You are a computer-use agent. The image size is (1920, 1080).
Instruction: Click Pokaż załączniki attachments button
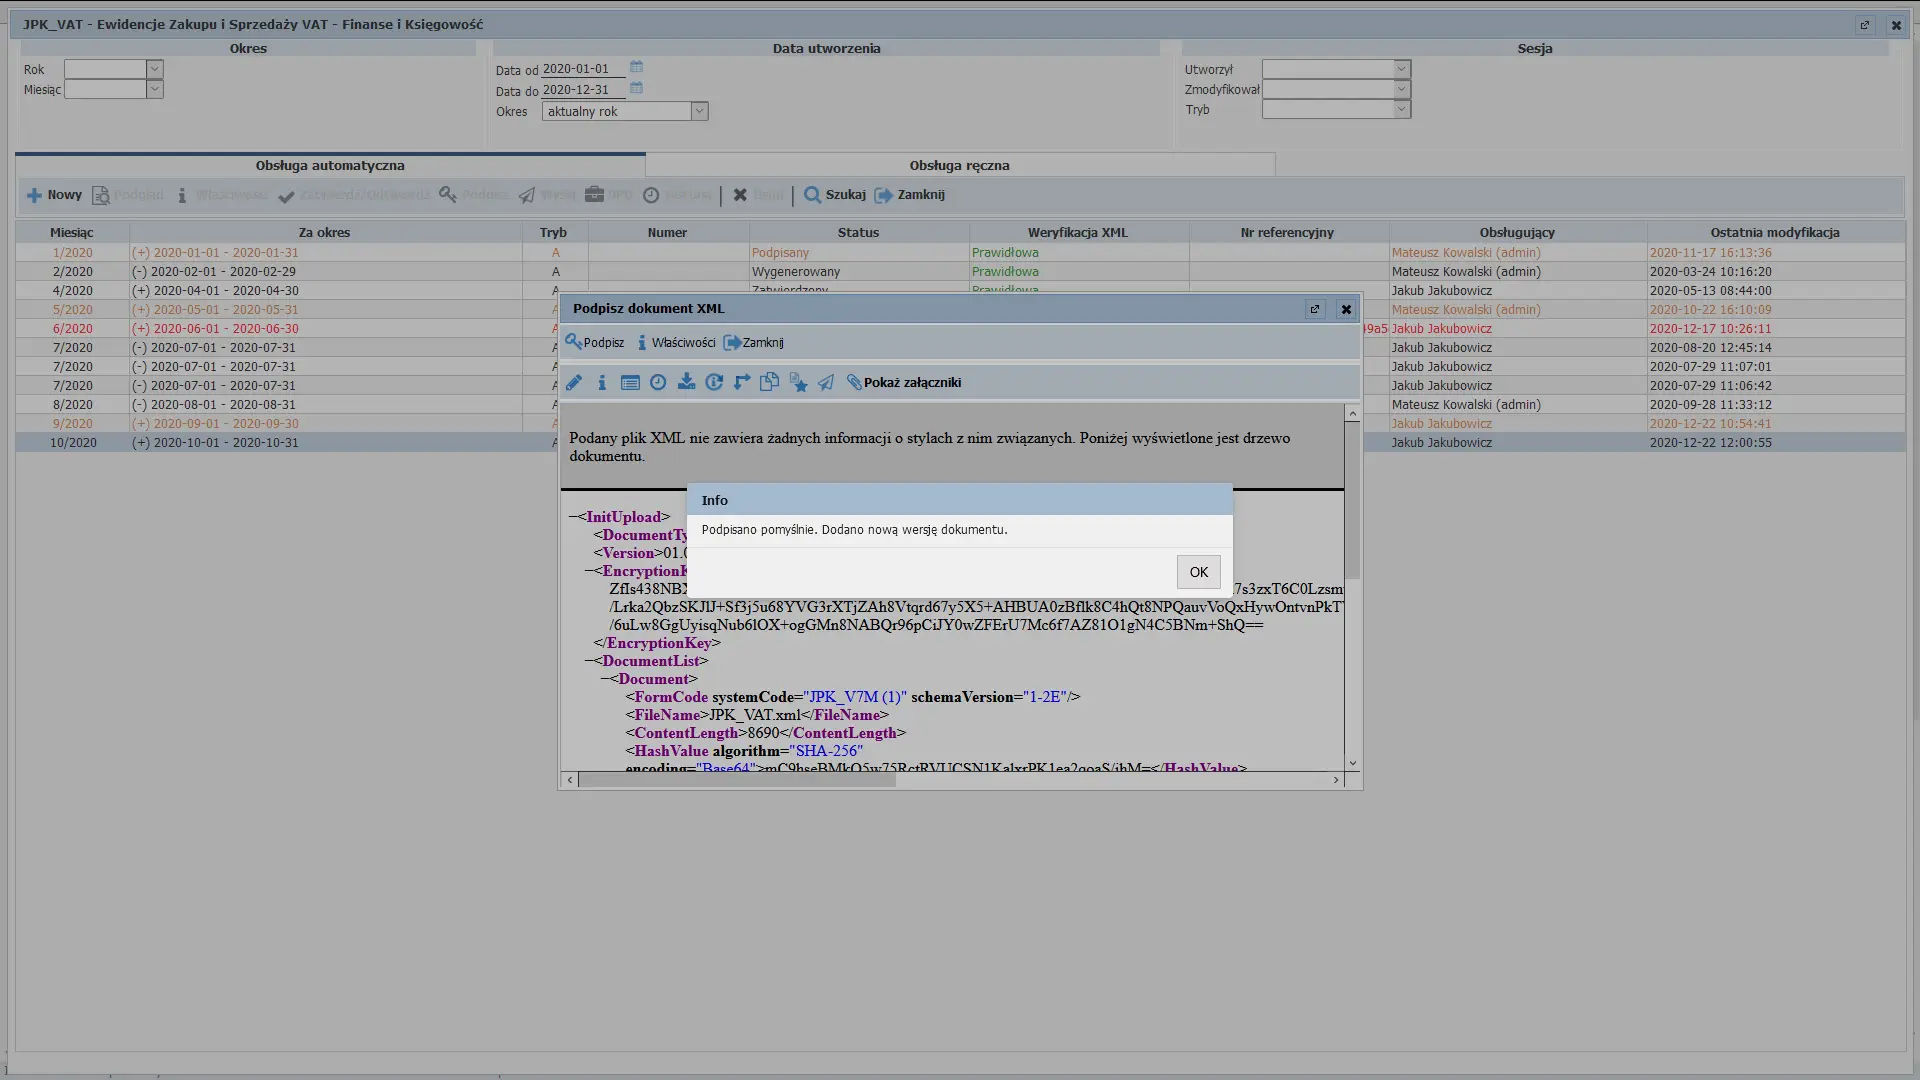tap(904, 382)
